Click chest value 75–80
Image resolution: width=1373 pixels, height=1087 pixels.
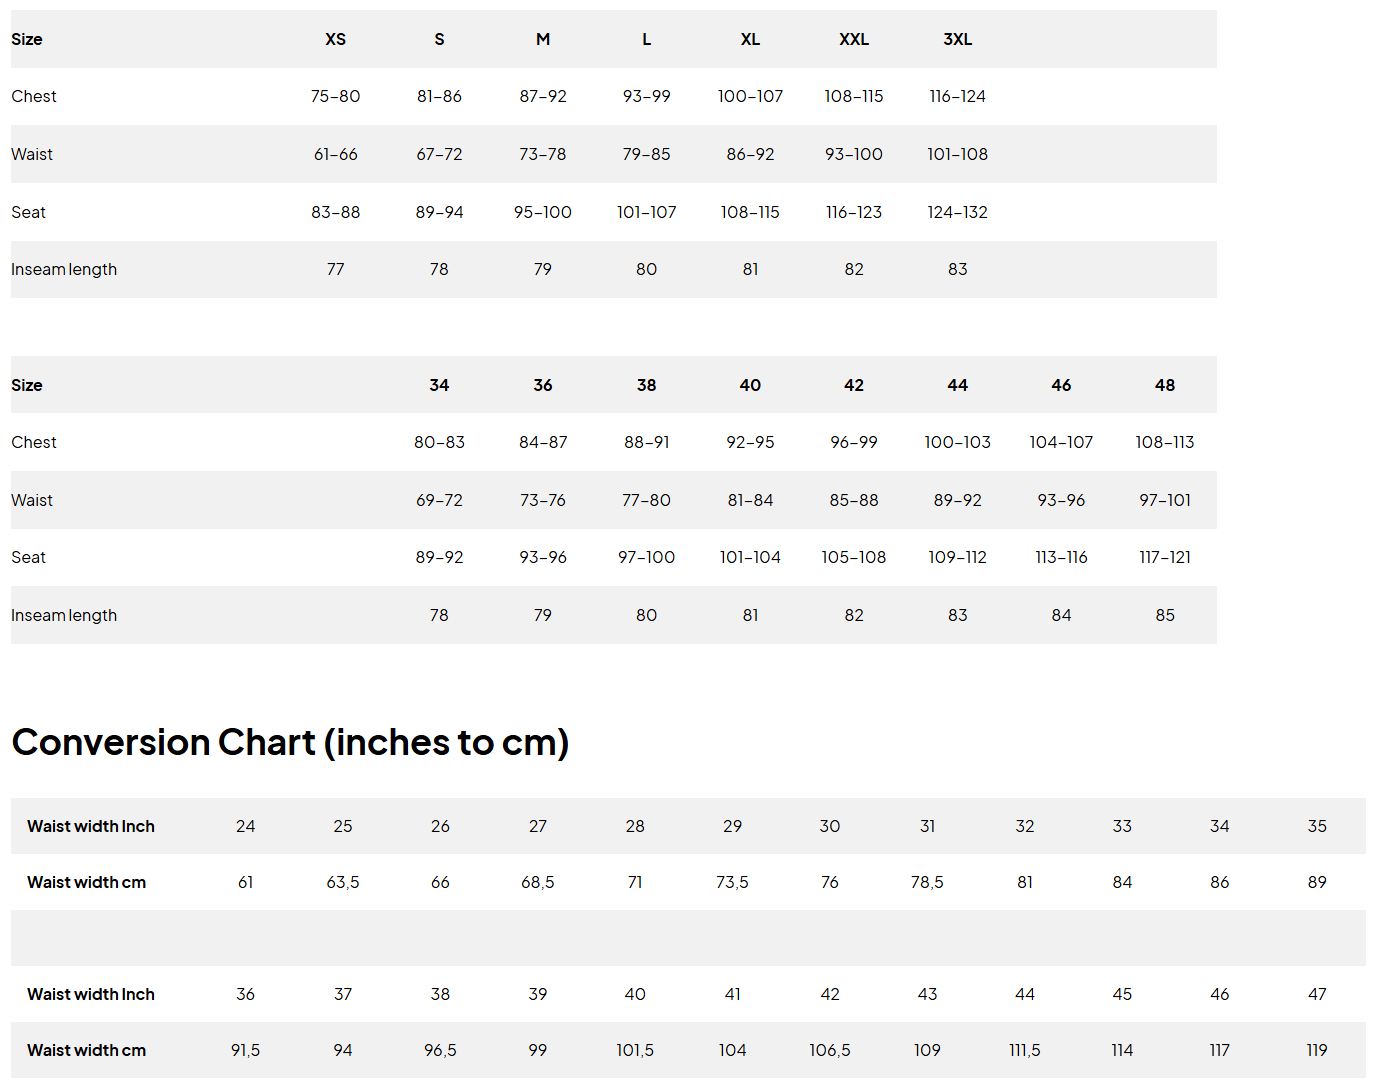[x=335, y=96]
